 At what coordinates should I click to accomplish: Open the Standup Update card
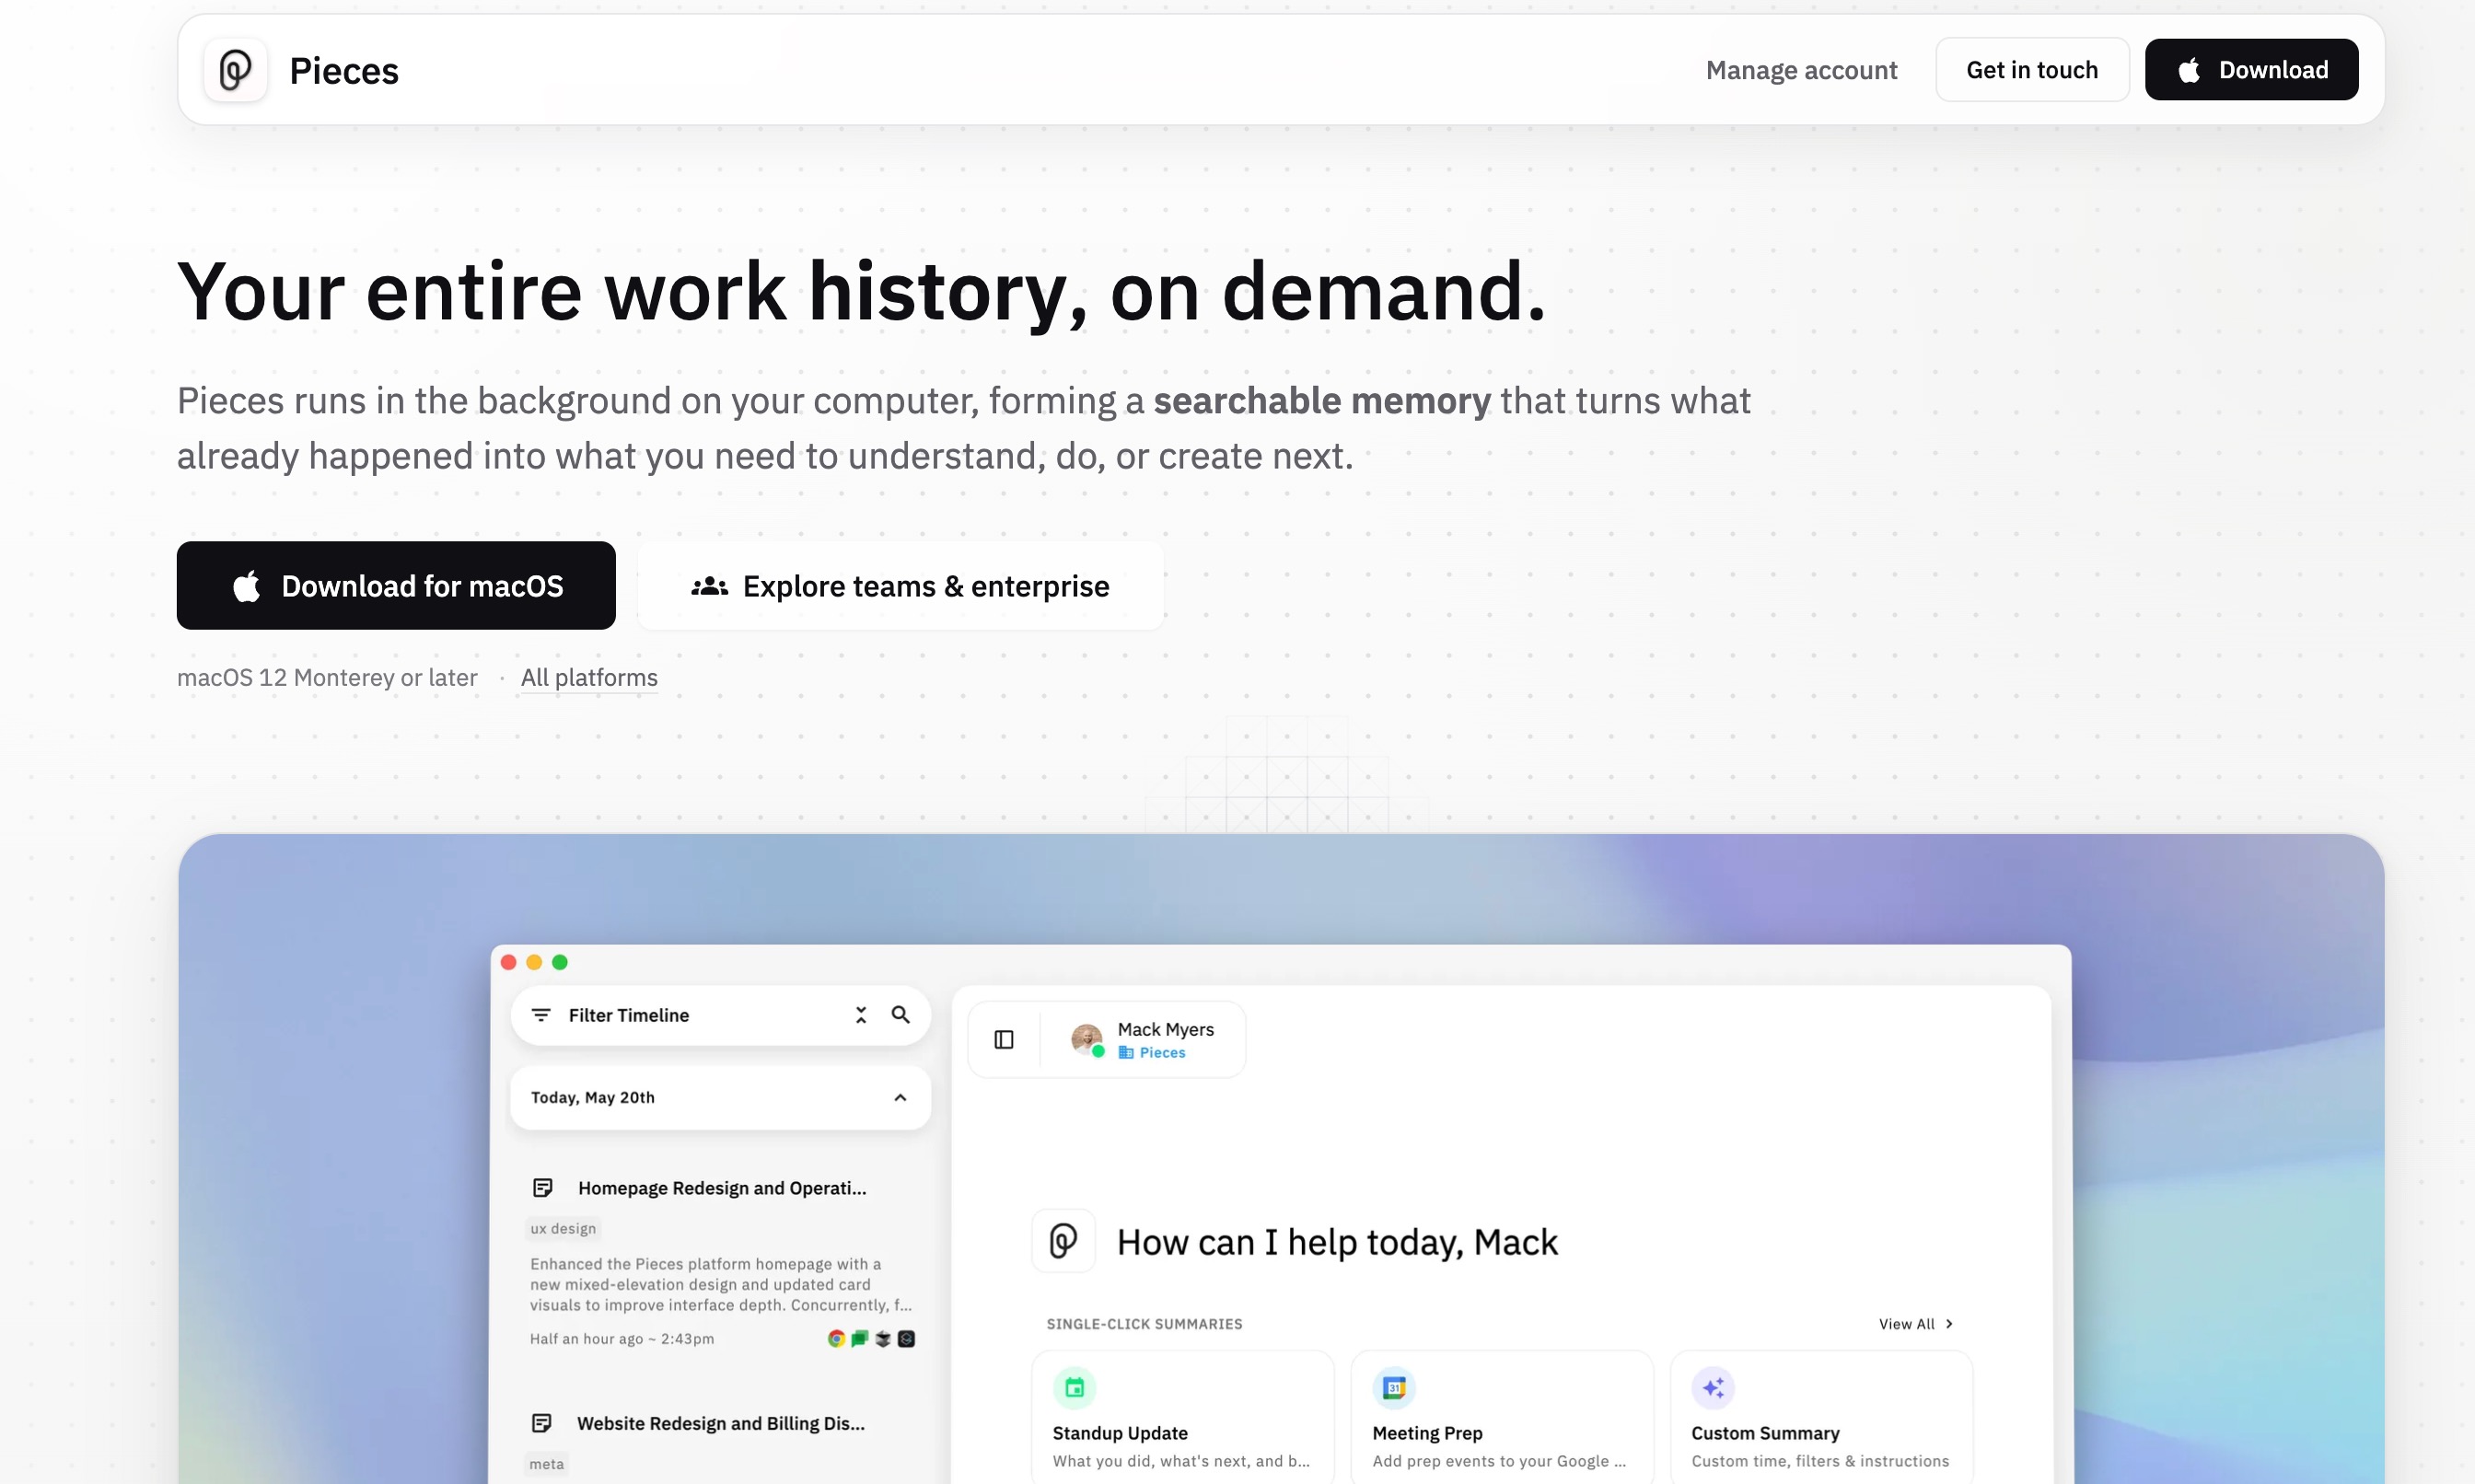pyautogui.click(x=1182, y=1418)
